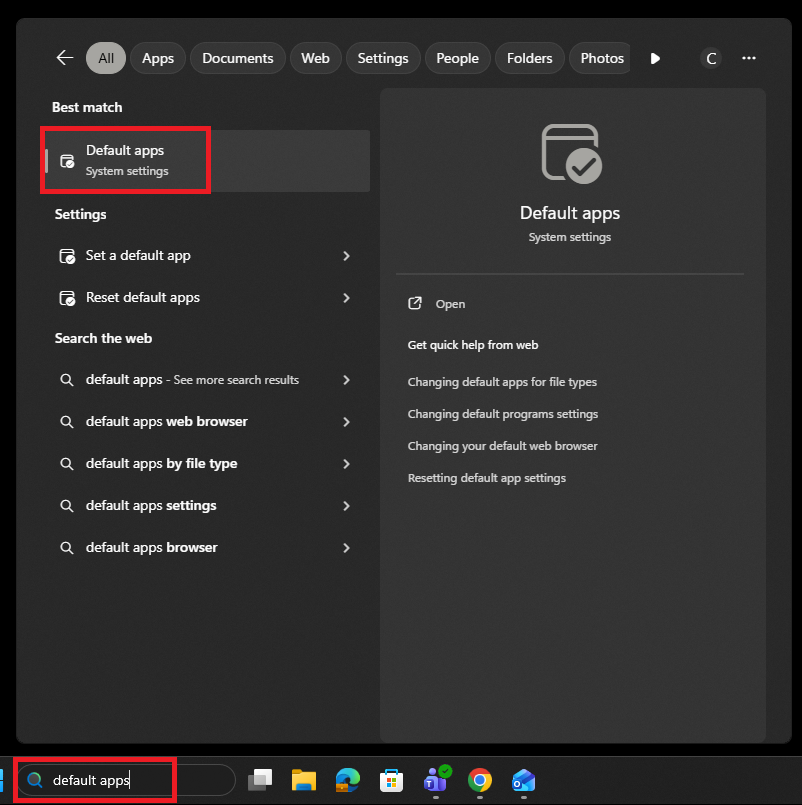Open the three-dots more options menu
The width and height of the screenshot is (802, 805).
tap(749, 58)
